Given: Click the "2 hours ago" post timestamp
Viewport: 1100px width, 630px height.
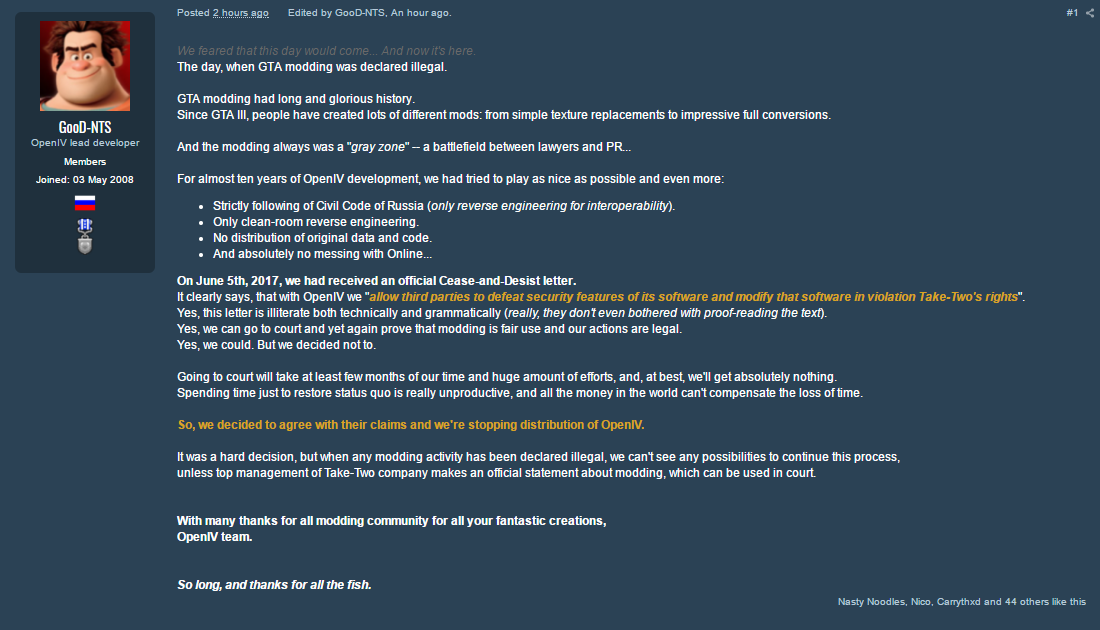Looking at the screenshot, I should pos(240,13).
